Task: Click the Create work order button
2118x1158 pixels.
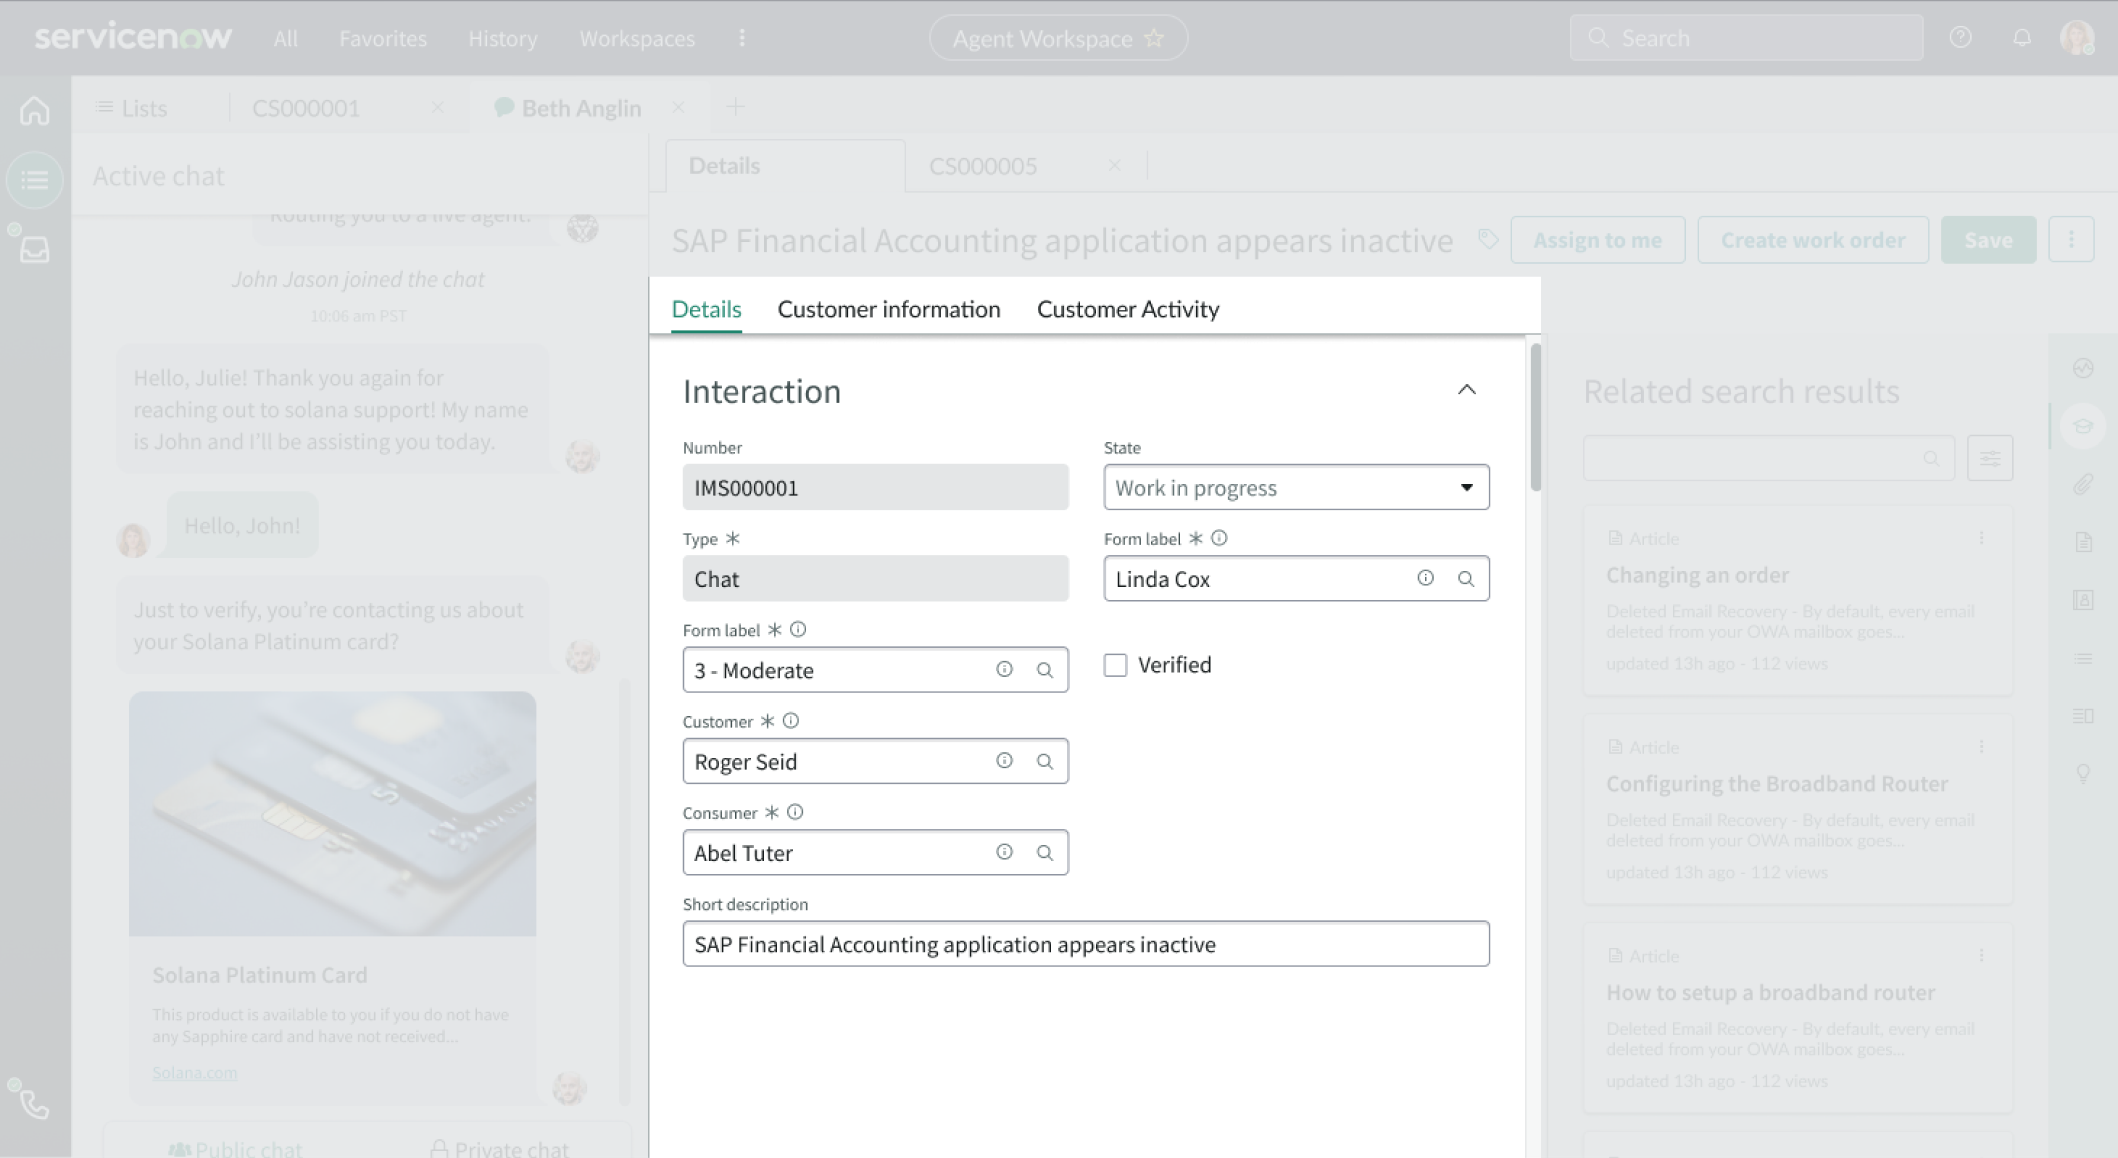Action: (1812, 240)
